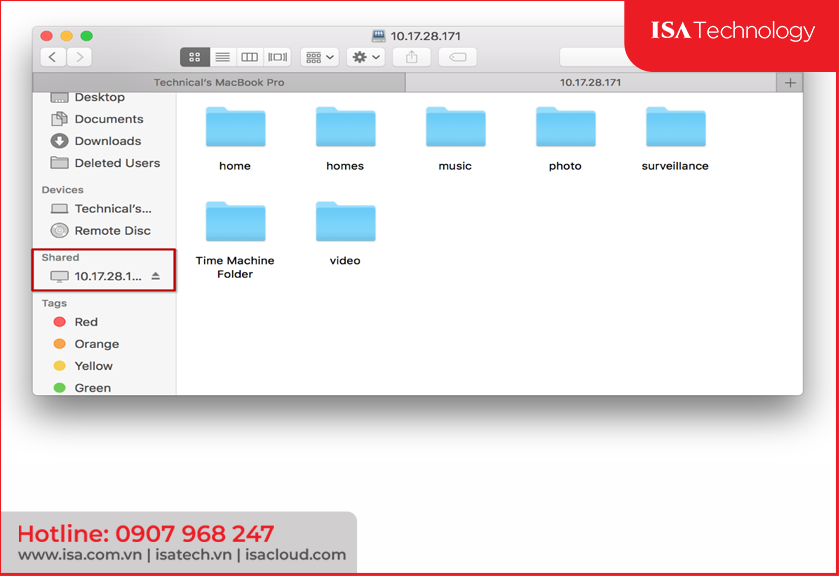This screenshot has height=576, width=839.
Task: Switch to icon view
Action: [x=195, y=57]
